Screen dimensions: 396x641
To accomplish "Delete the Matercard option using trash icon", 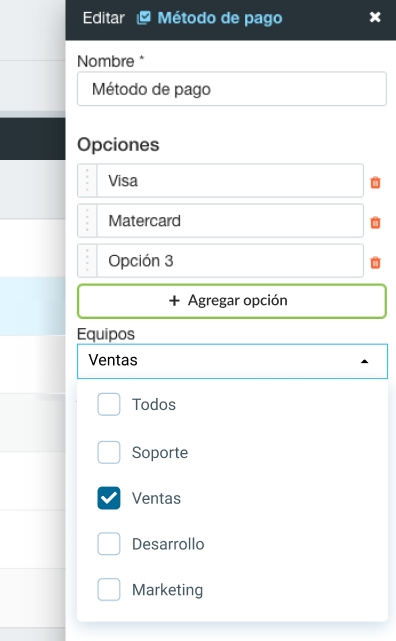I will point(375,222).
